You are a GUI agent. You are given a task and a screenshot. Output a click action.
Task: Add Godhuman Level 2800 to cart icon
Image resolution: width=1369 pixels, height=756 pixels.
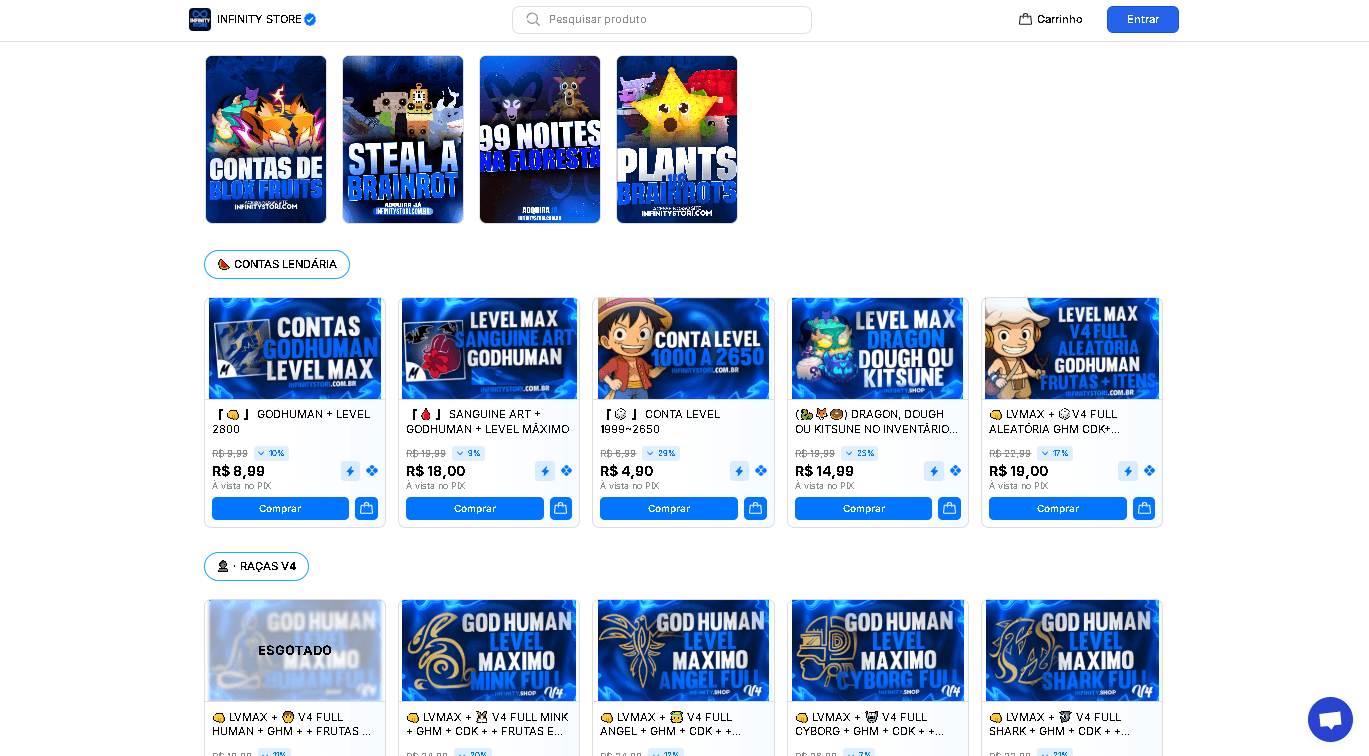click(366, 508)
